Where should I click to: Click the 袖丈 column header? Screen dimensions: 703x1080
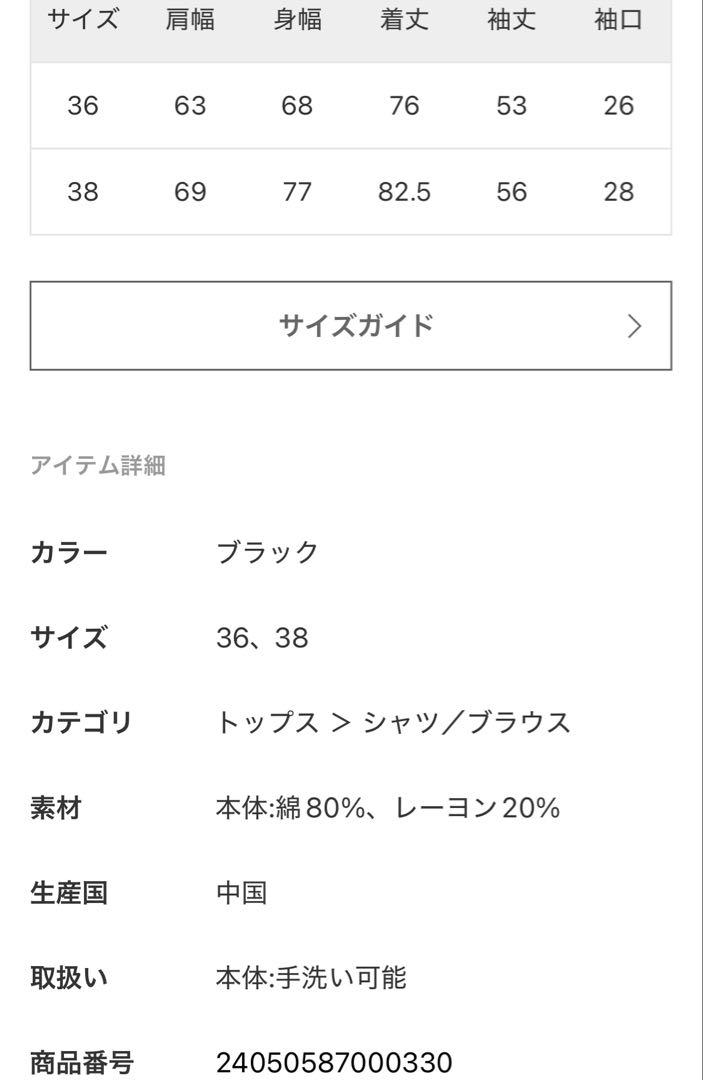(512, 19)
